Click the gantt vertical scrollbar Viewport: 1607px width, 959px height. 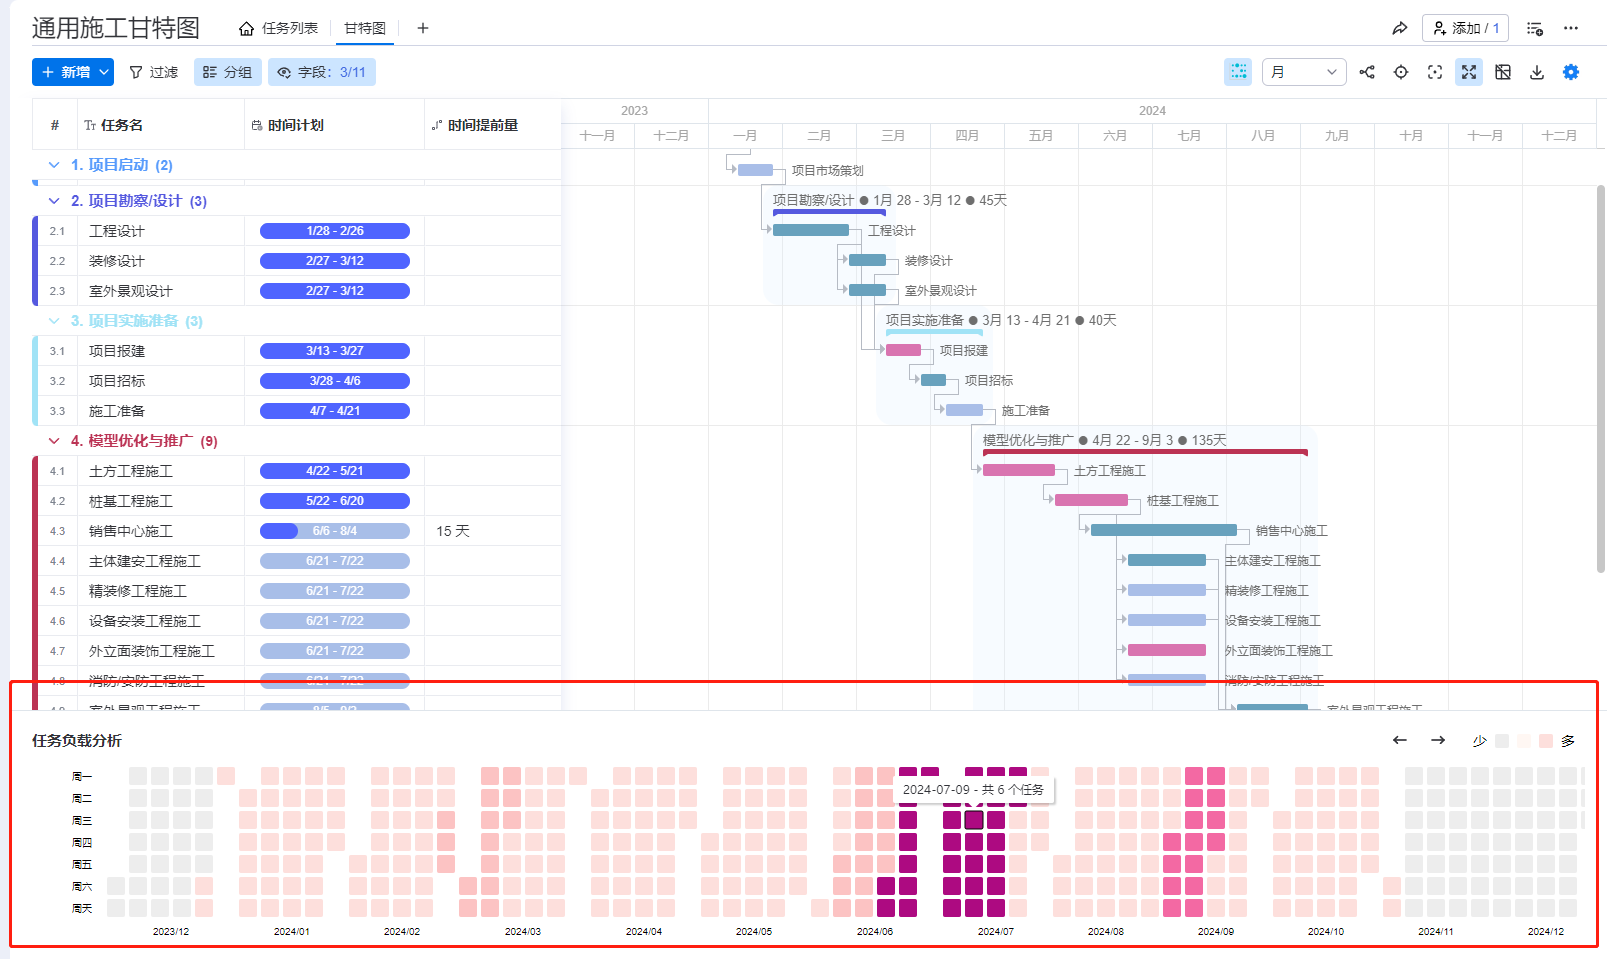pyautogui.click(x=1600, y=380)
